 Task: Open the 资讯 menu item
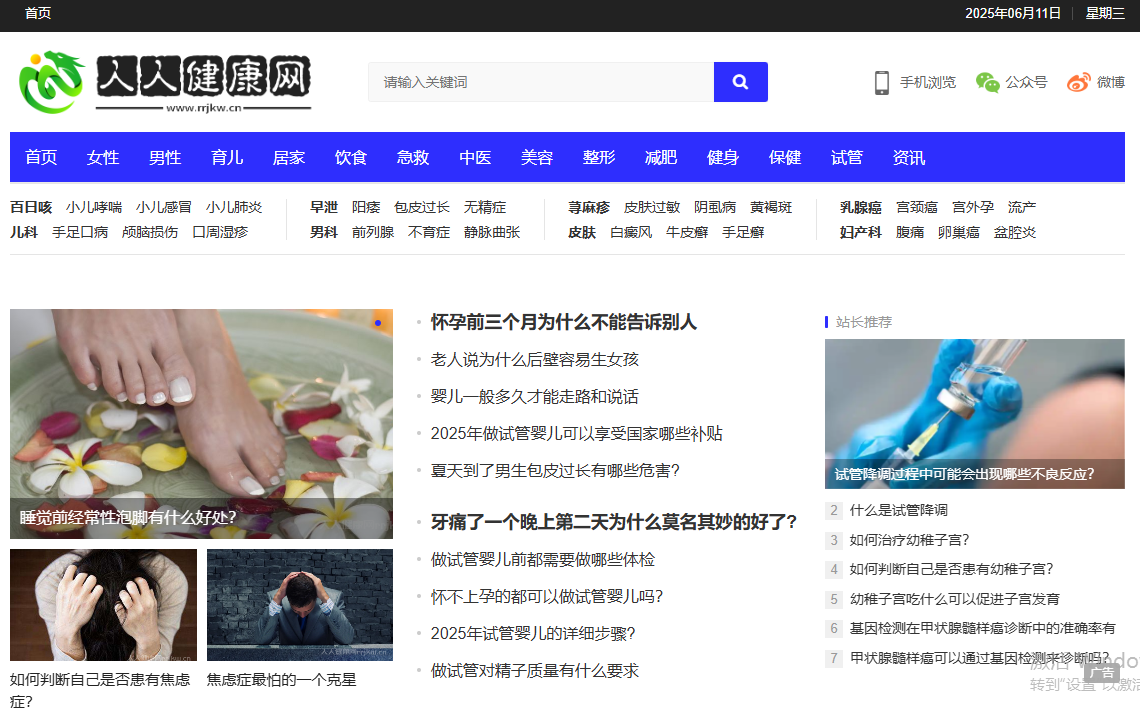click(908, 157)
